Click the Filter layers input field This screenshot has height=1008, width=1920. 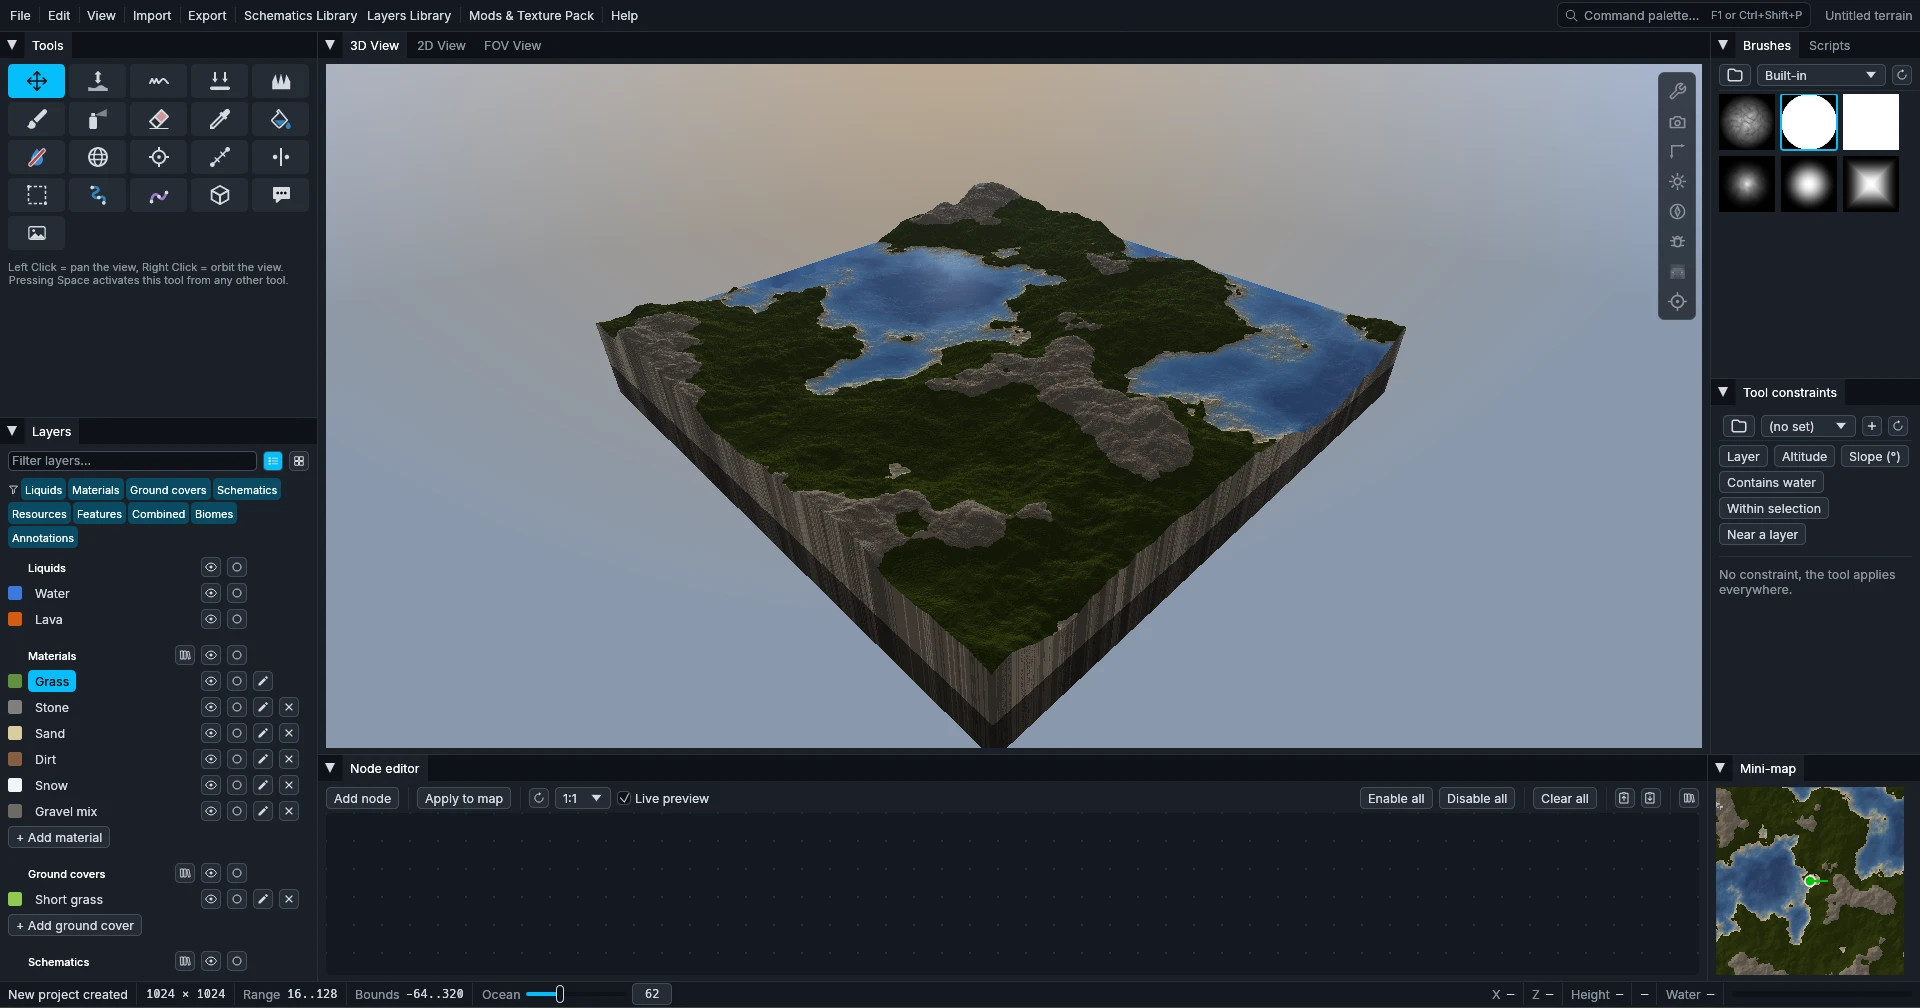click(x=132, y=460)
